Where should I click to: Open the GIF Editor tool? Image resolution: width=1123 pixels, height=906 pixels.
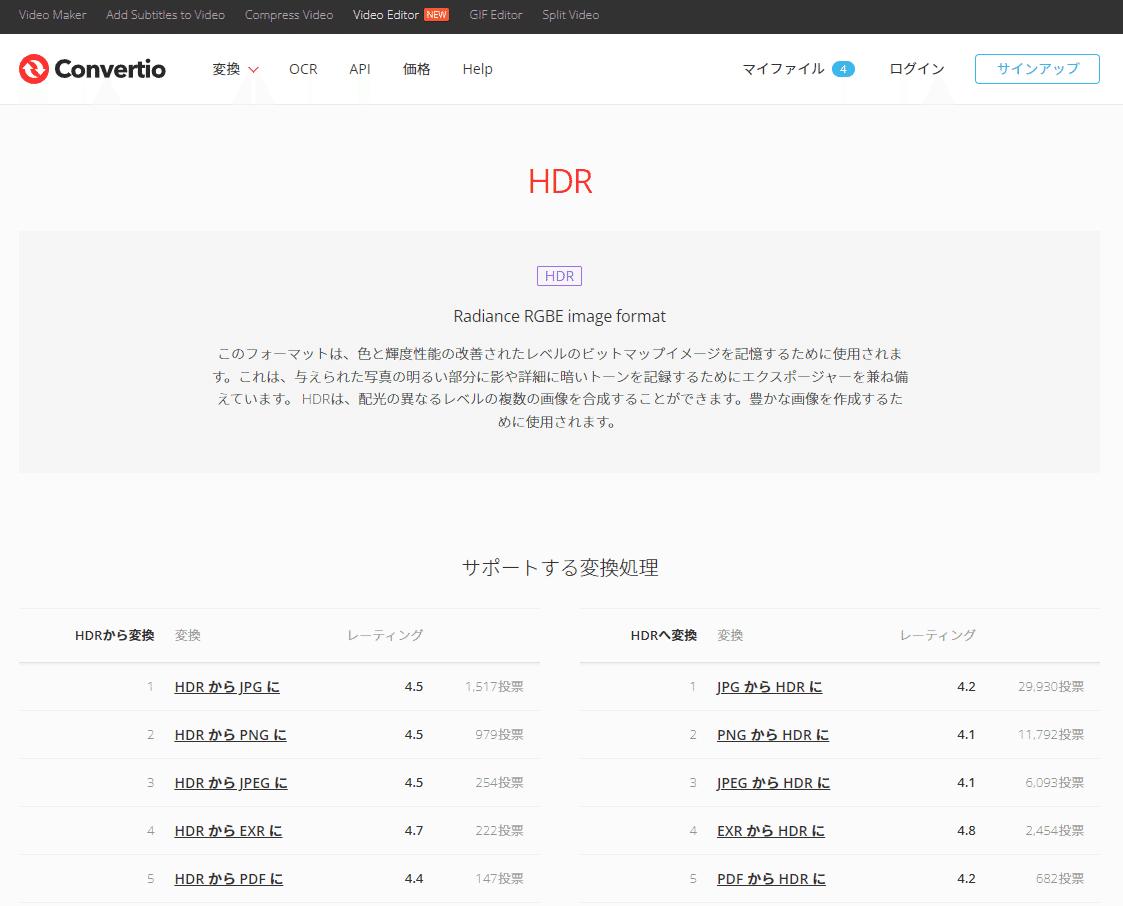[496, 14]
